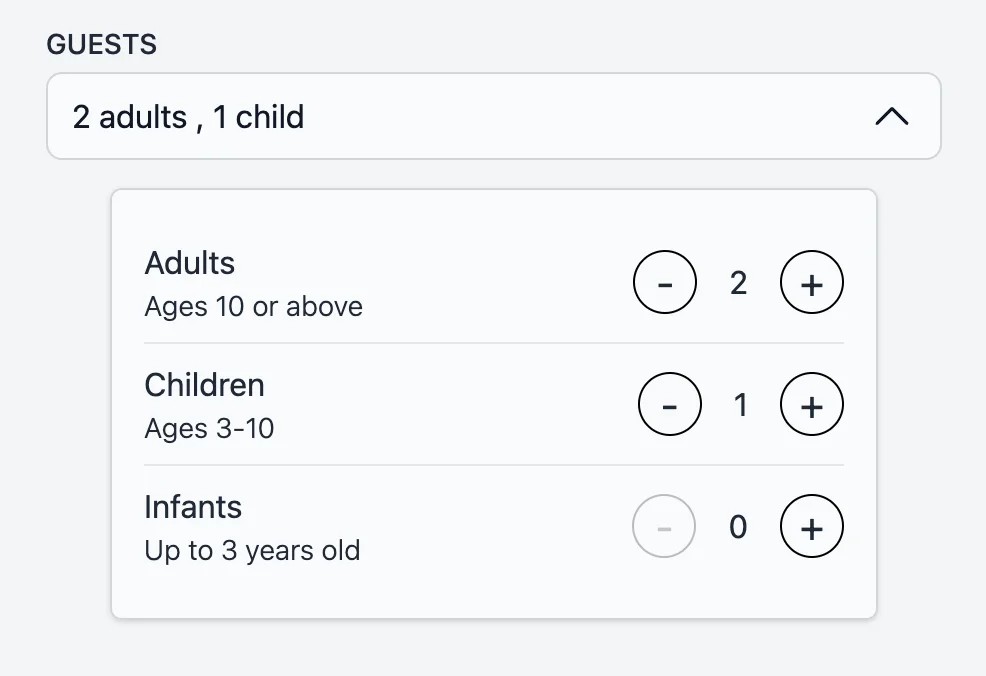Image resolution: width=986 pixels, height=676 pixels.
Task: Open the guests selection field
Action: pyautogui.click(x=493, y=116)
